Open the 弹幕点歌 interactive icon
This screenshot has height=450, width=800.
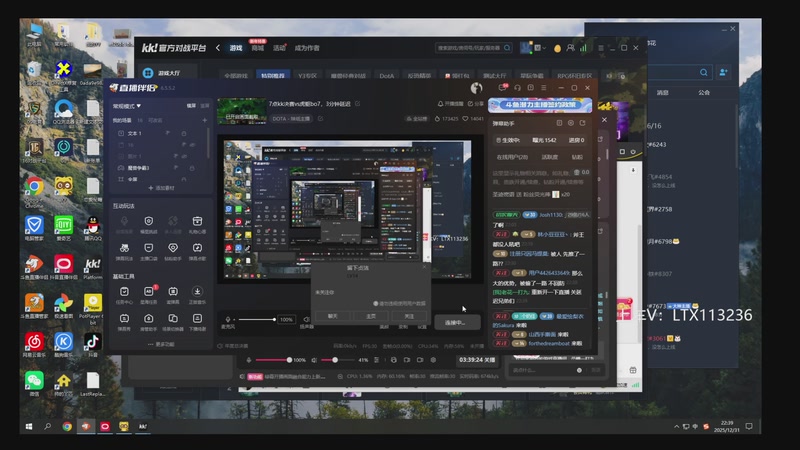pos(197,248)
